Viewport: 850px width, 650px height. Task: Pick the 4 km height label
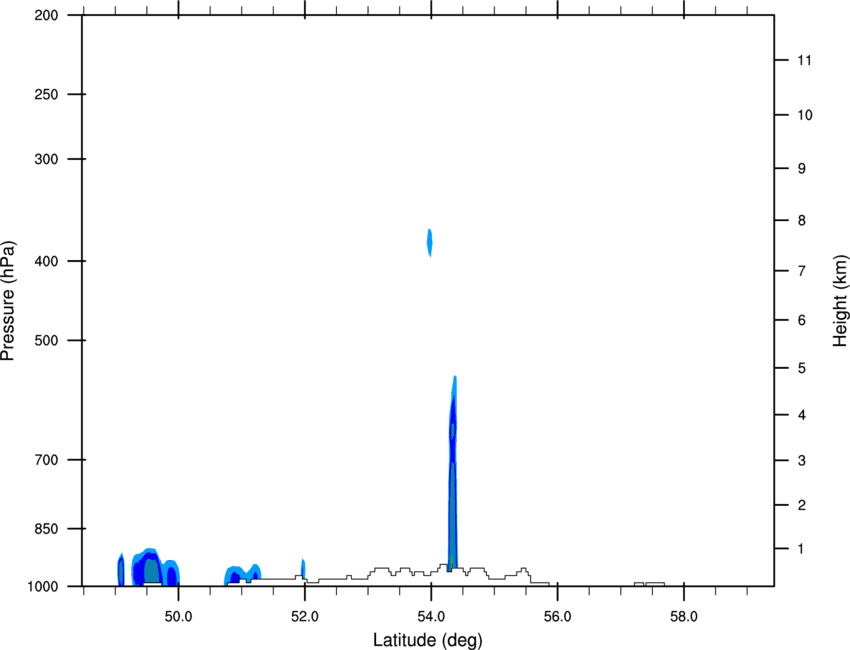click(x=801, y=415)
